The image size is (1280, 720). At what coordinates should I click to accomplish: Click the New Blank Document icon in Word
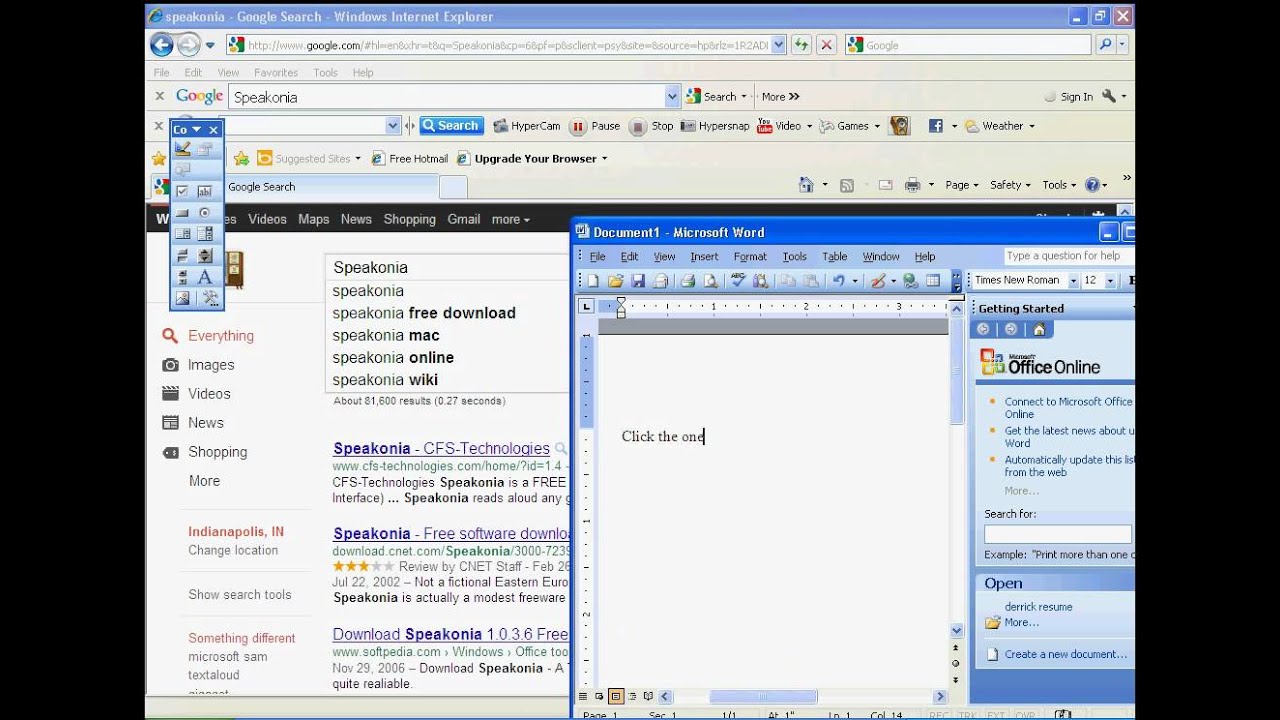point(593,281)
